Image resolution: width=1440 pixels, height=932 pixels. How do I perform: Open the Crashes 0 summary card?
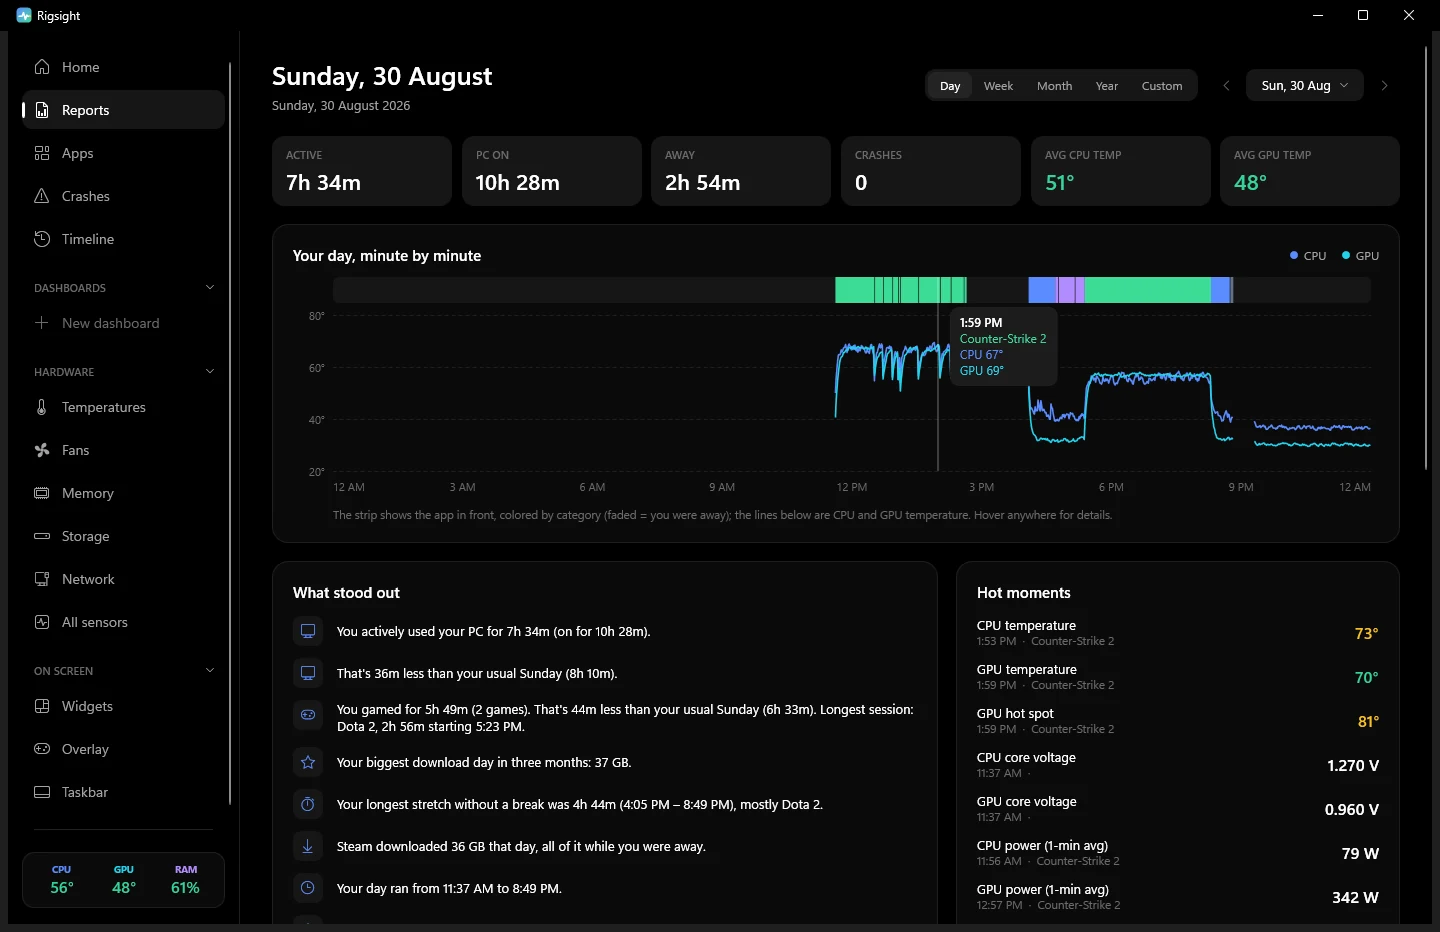coord(931,171)
